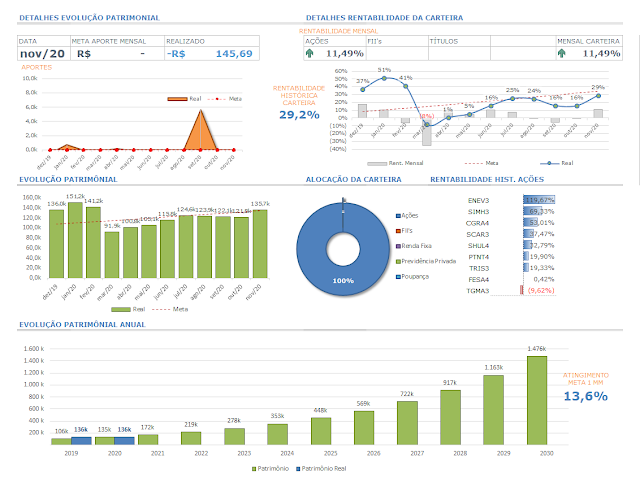Viewport: 640px width, 478px height.
Task: Click the DETALHES RENTABILIDADE DA CARTEIRA heading
Action: [x=384, y=18]
